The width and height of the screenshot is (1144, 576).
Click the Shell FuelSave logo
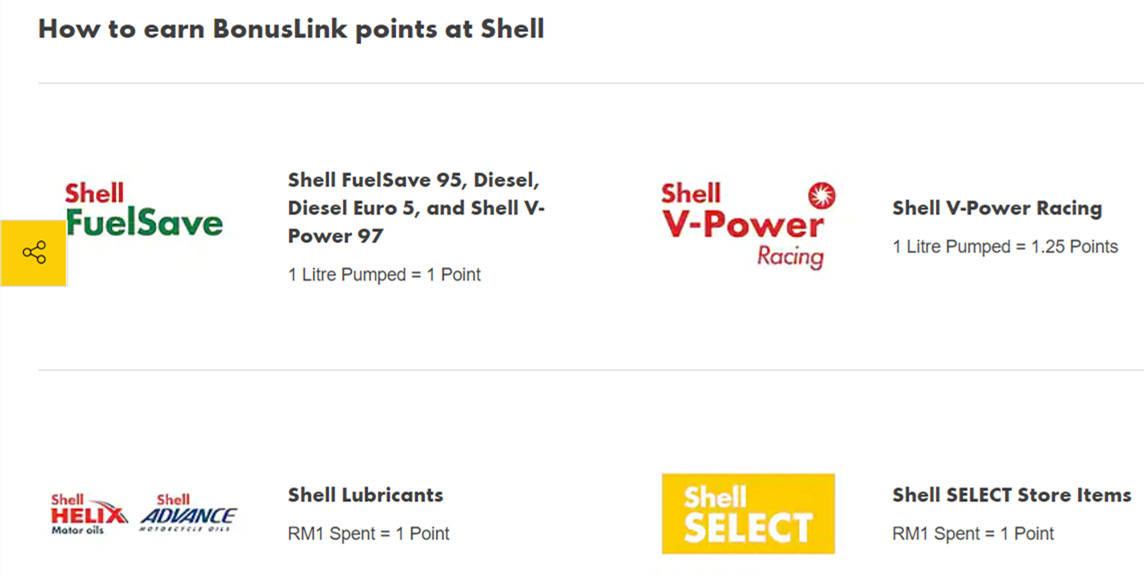click(x=144, y=210)
